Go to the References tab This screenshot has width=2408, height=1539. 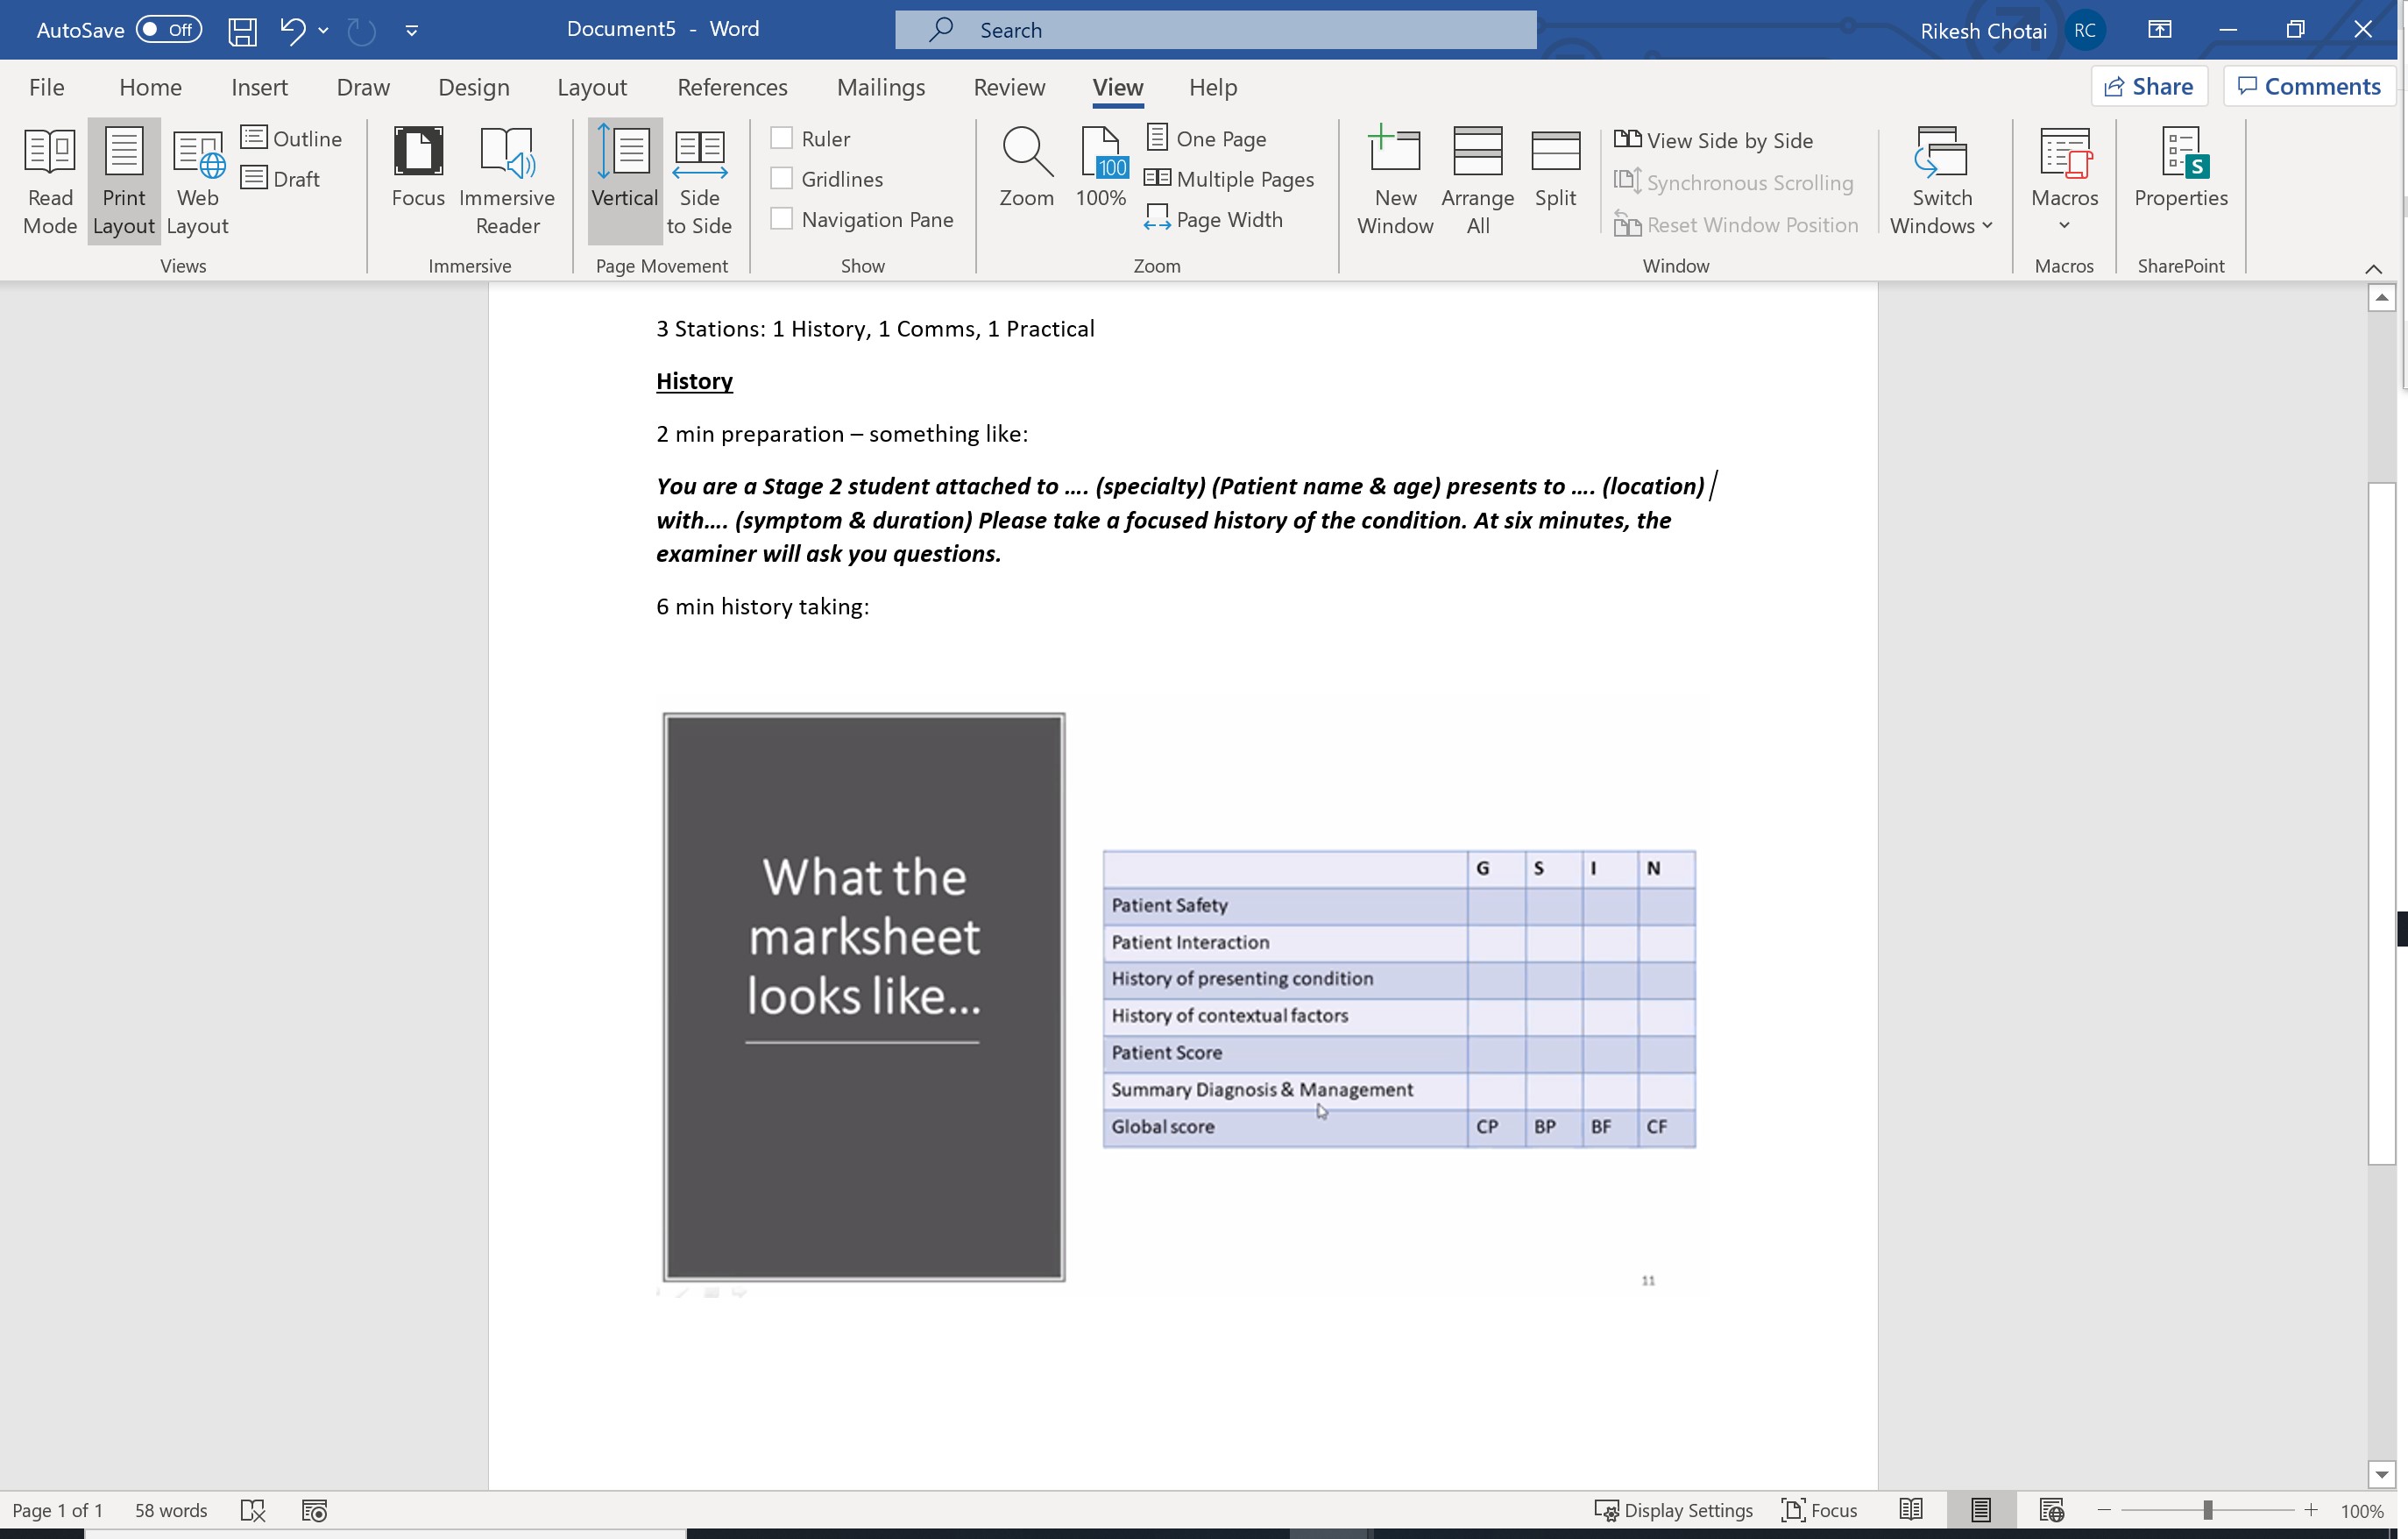(x=732, y=87)
